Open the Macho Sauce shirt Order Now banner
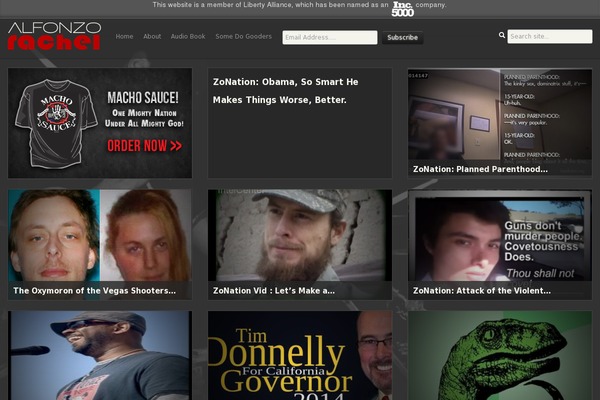The width and height of the screenshot is (600, 400). click(100, 123)
